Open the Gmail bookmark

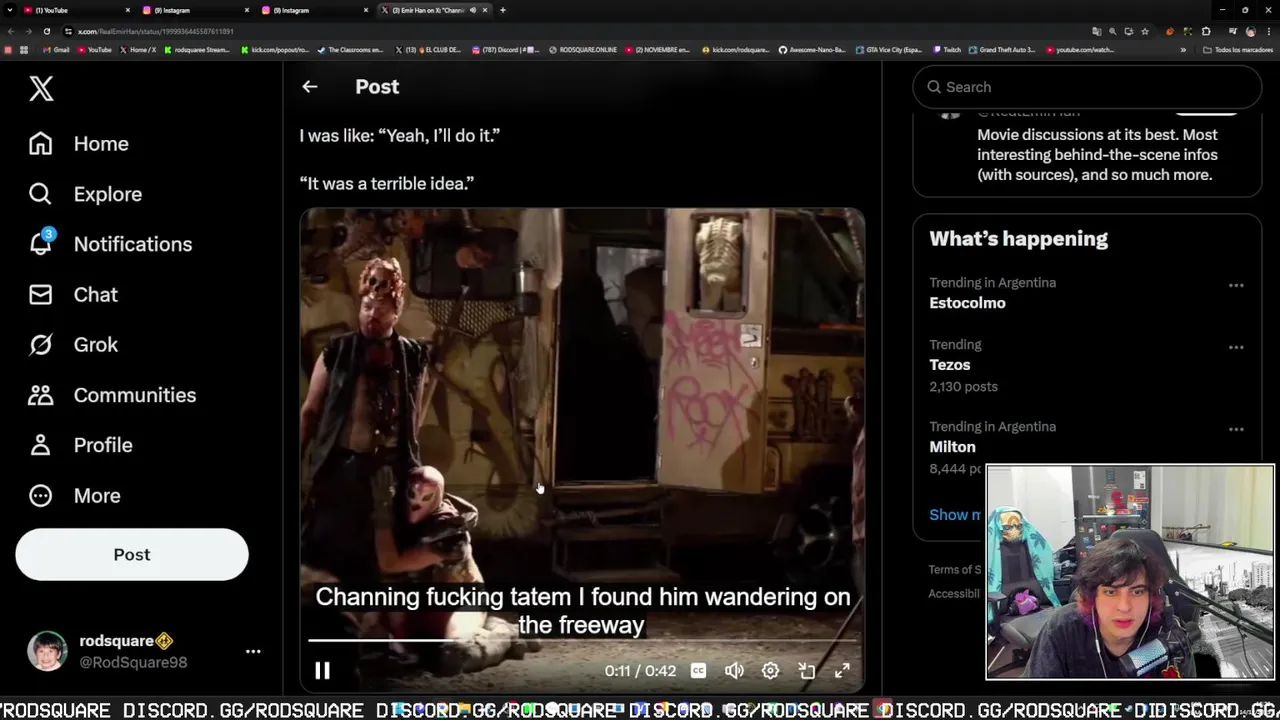pos(56,50)
